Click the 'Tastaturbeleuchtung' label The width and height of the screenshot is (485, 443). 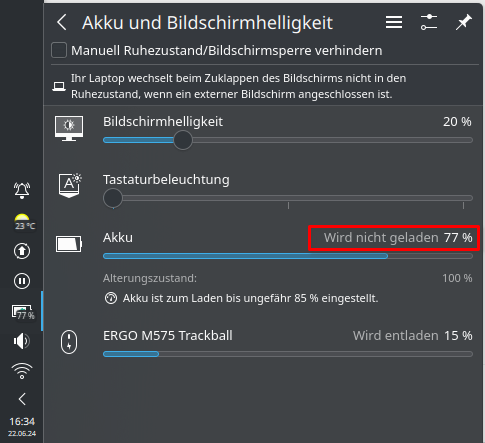pos(166,180)
